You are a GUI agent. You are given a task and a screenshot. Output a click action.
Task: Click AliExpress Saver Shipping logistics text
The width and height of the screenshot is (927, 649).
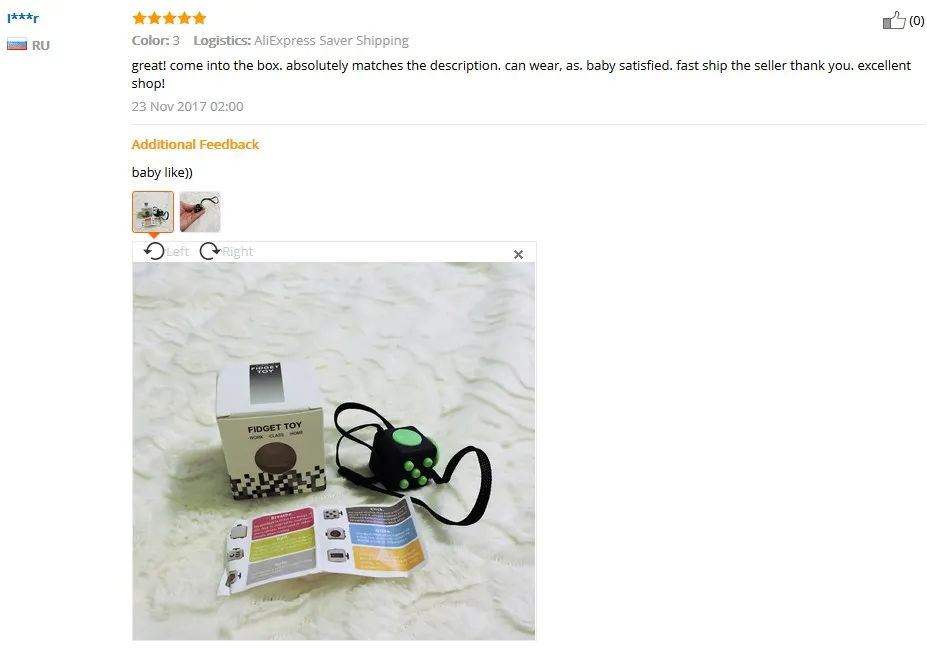click(331, 41)
